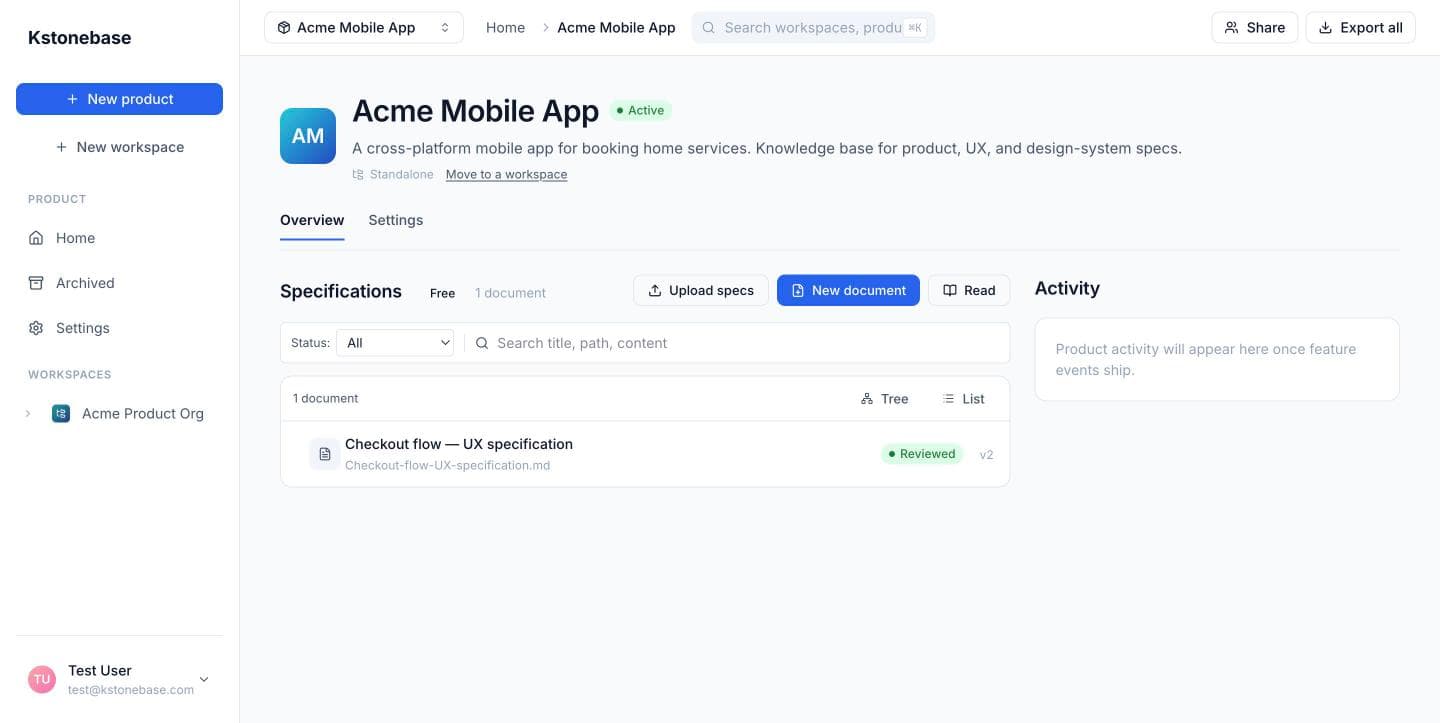Click the Share button
Screen dimensions: 1440x723
point(1255,28)
